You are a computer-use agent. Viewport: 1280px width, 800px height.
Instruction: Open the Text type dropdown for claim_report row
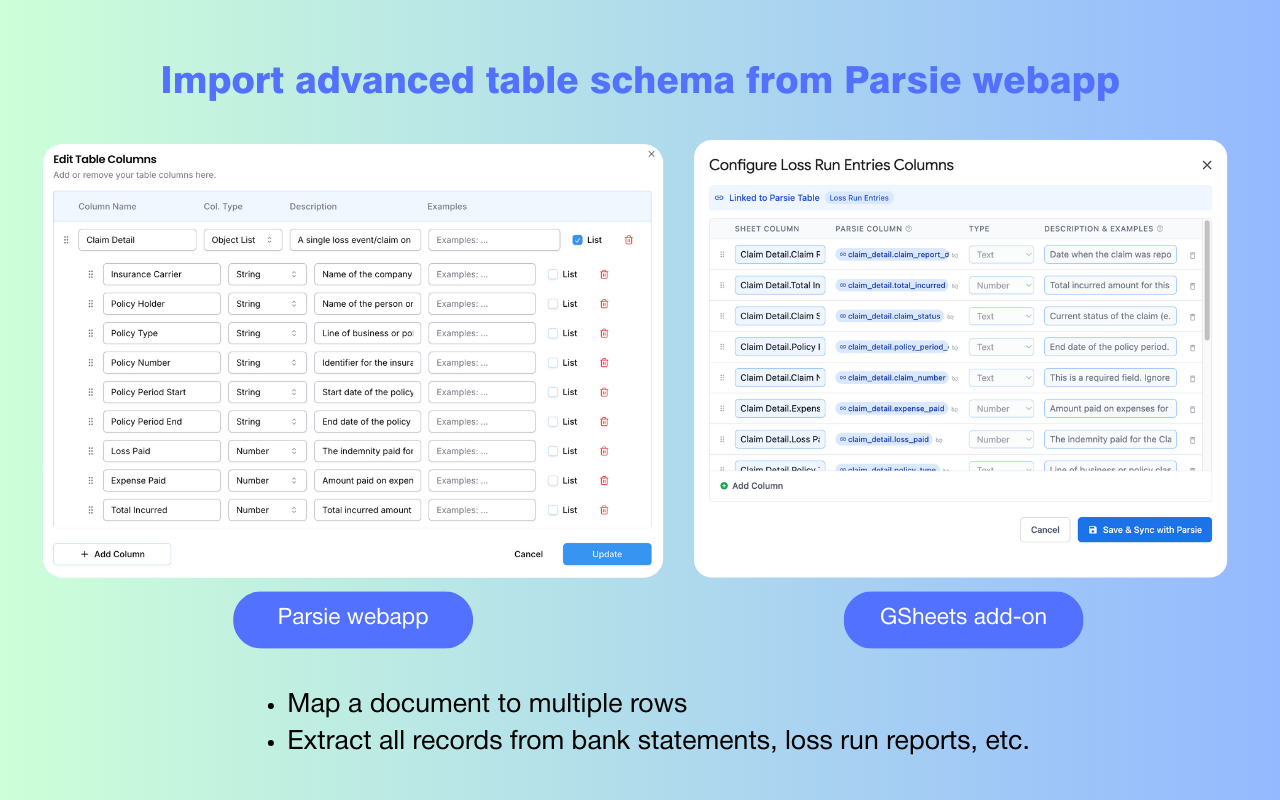click(1001, 255)
